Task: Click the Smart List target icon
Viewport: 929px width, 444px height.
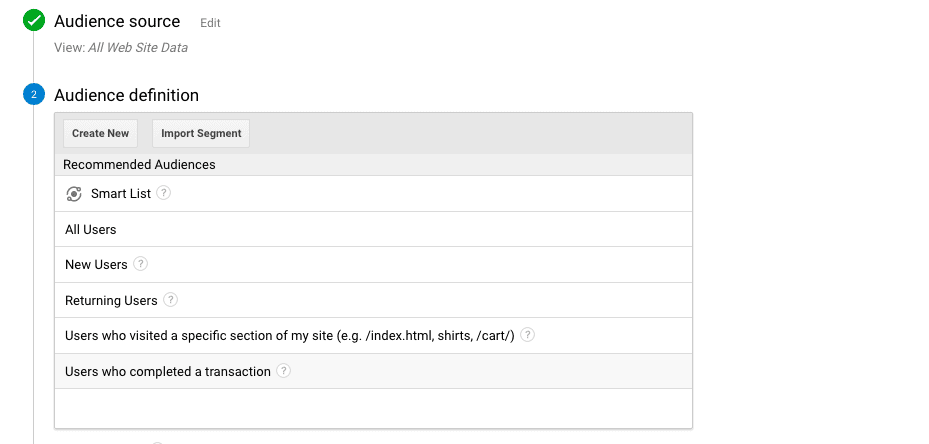Action: click(74, 194)
